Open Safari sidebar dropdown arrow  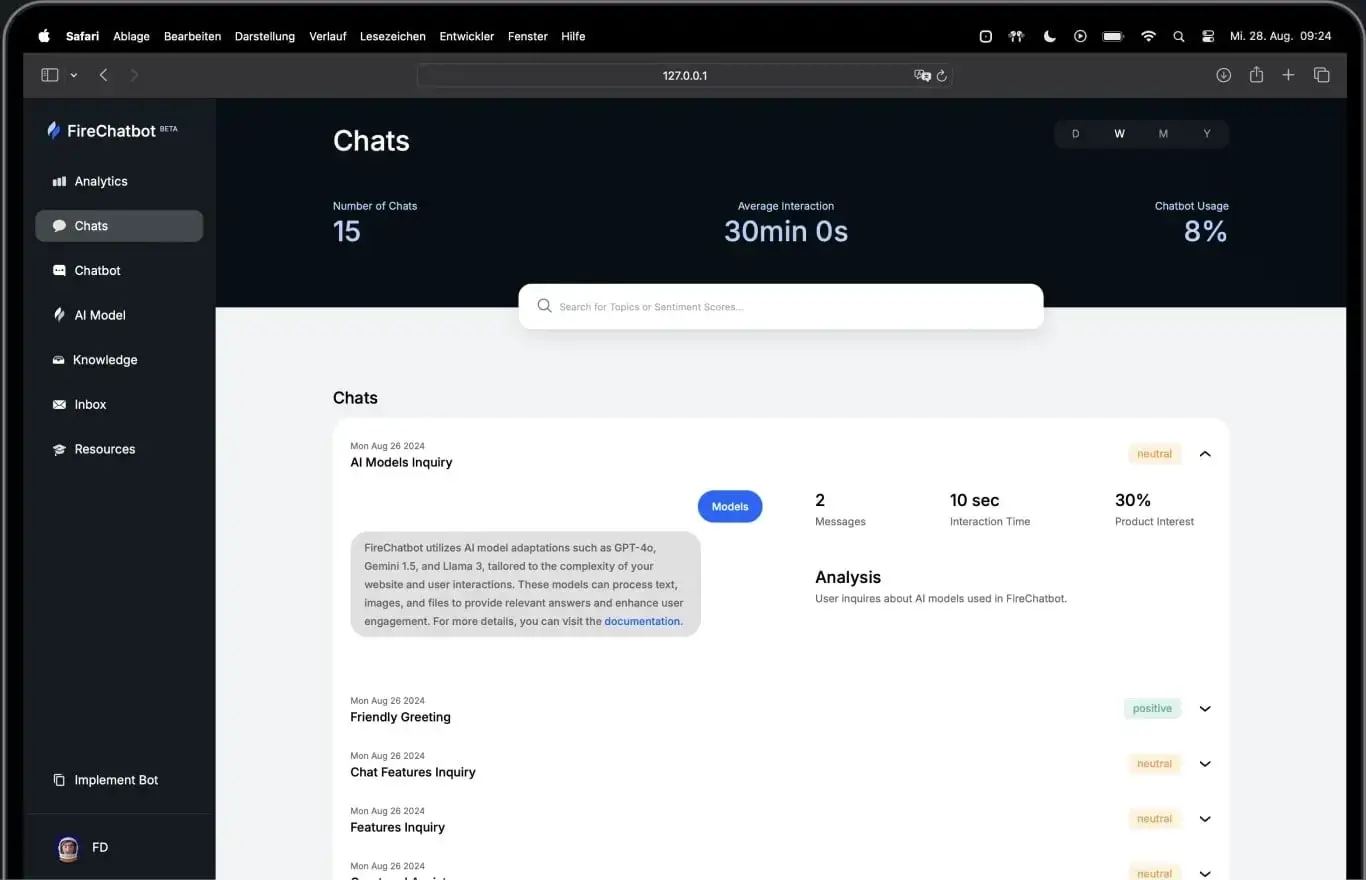74,76
